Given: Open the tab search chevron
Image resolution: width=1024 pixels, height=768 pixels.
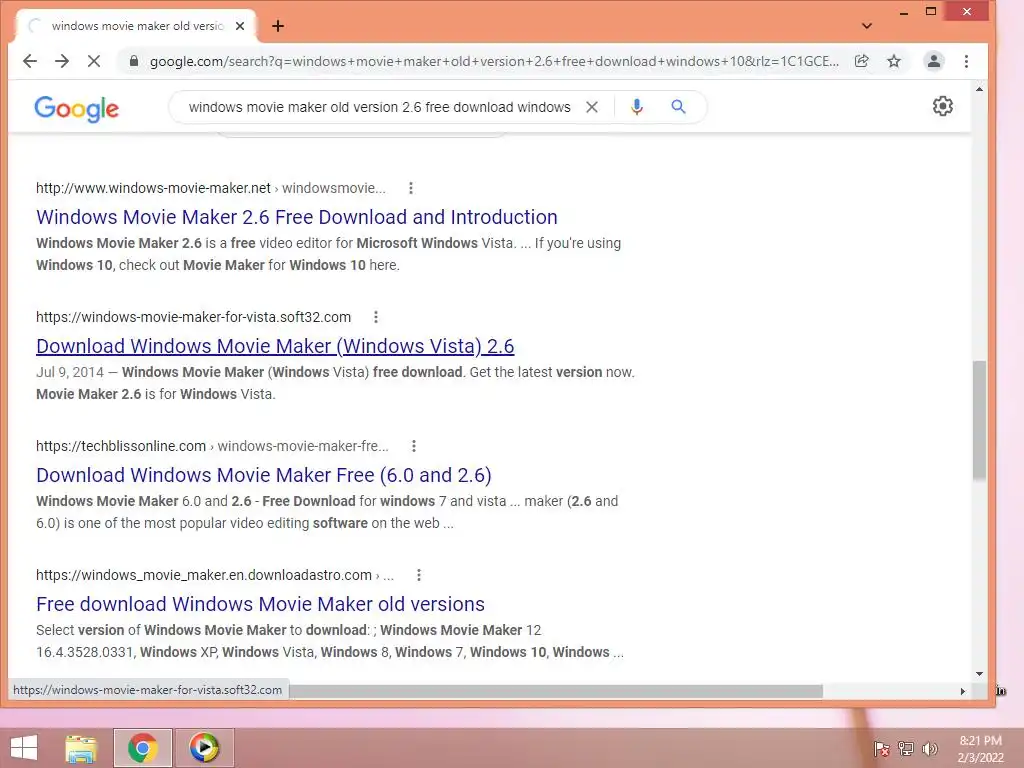Looking at the screenshot, I should pyautogui.click(x=867, y=26).
